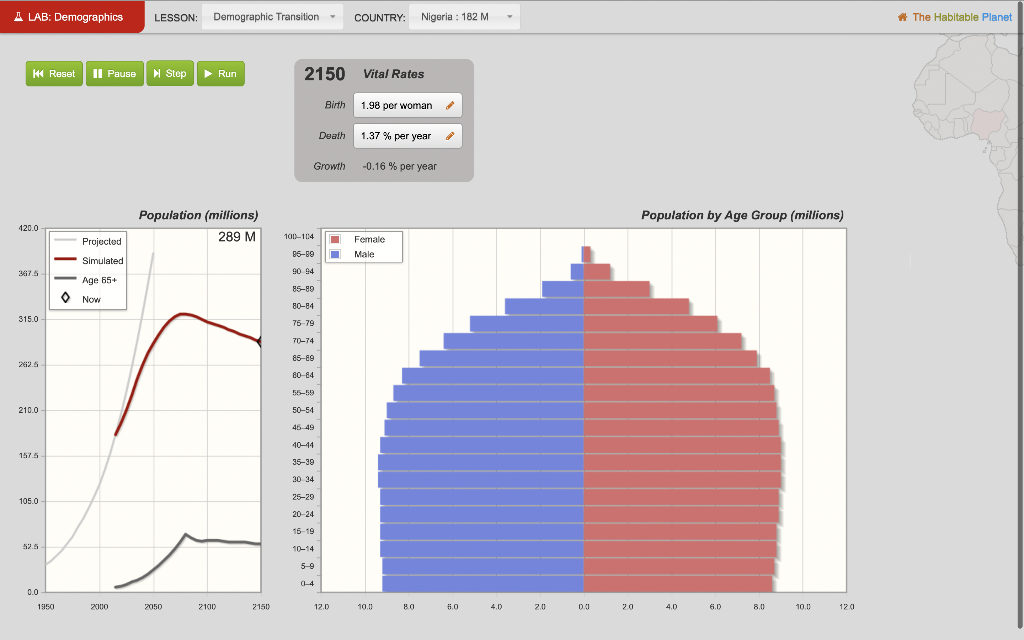The width and height of the screenshot is (1024, 640).
Task: Click the LAB: Demographics header tab
Action: (x=72, y=16)
